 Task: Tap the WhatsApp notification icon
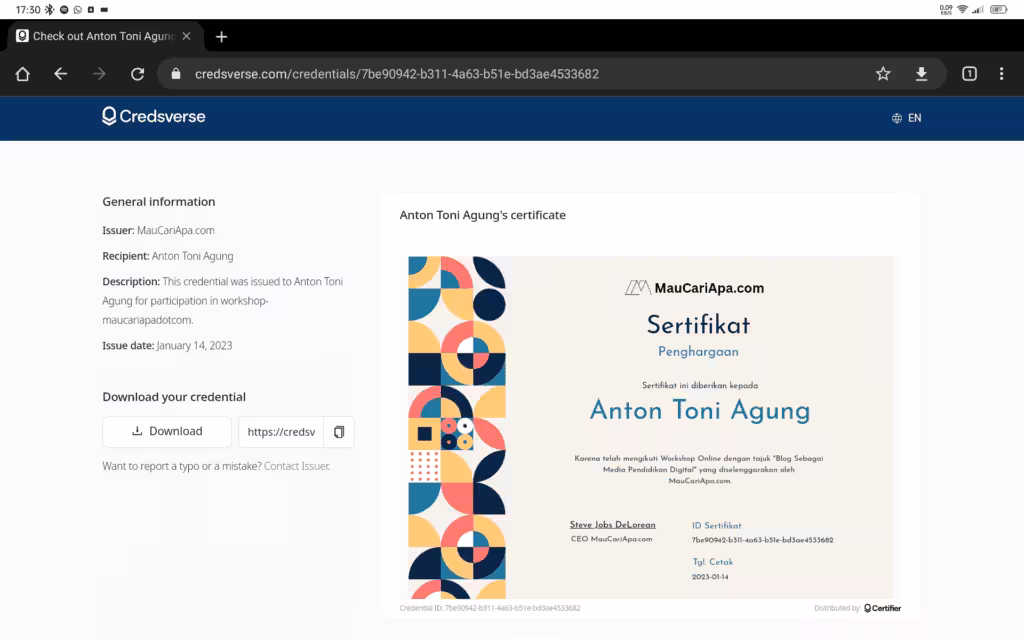pyautogui.click(x=78, y=10)
